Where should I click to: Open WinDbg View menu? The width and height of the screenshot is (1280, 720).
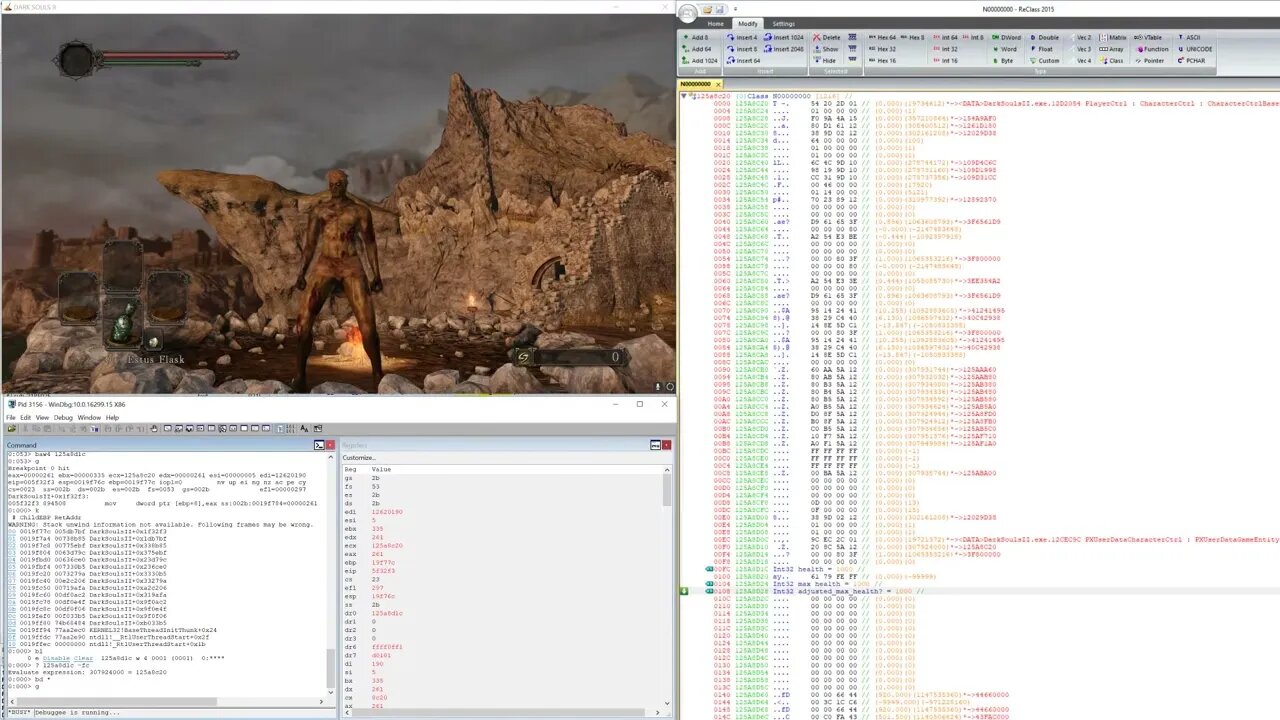[x=42, y=417]
